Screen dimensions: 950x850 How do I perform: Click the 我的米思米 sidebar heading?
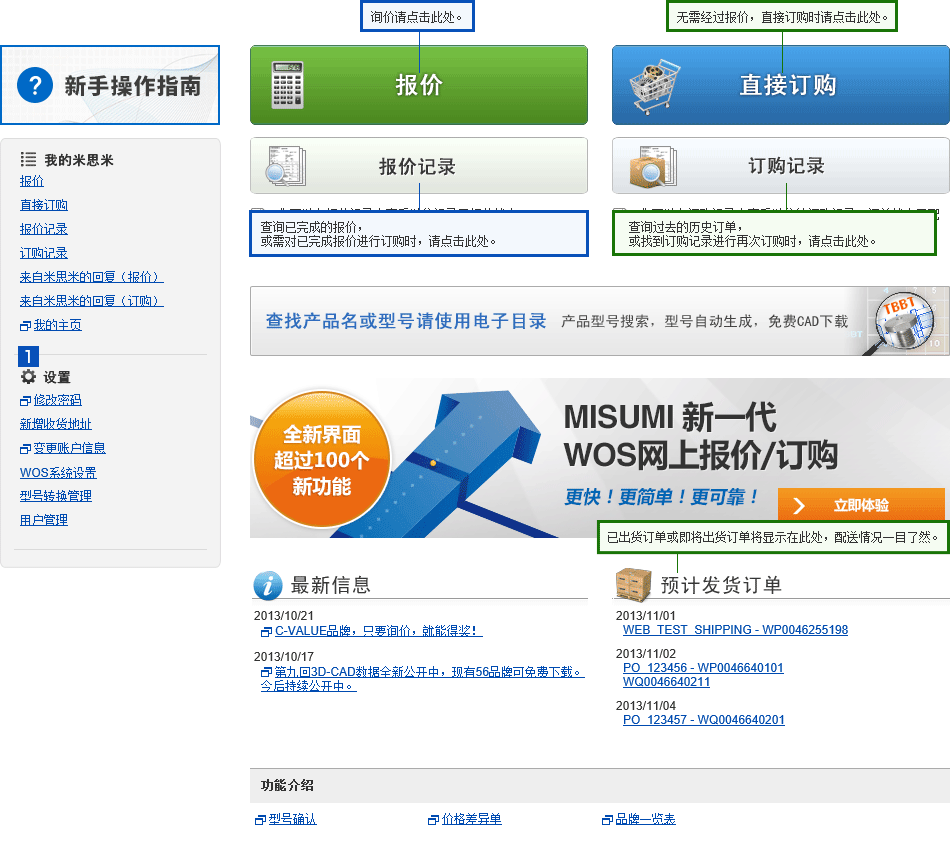tap(79, 160)
